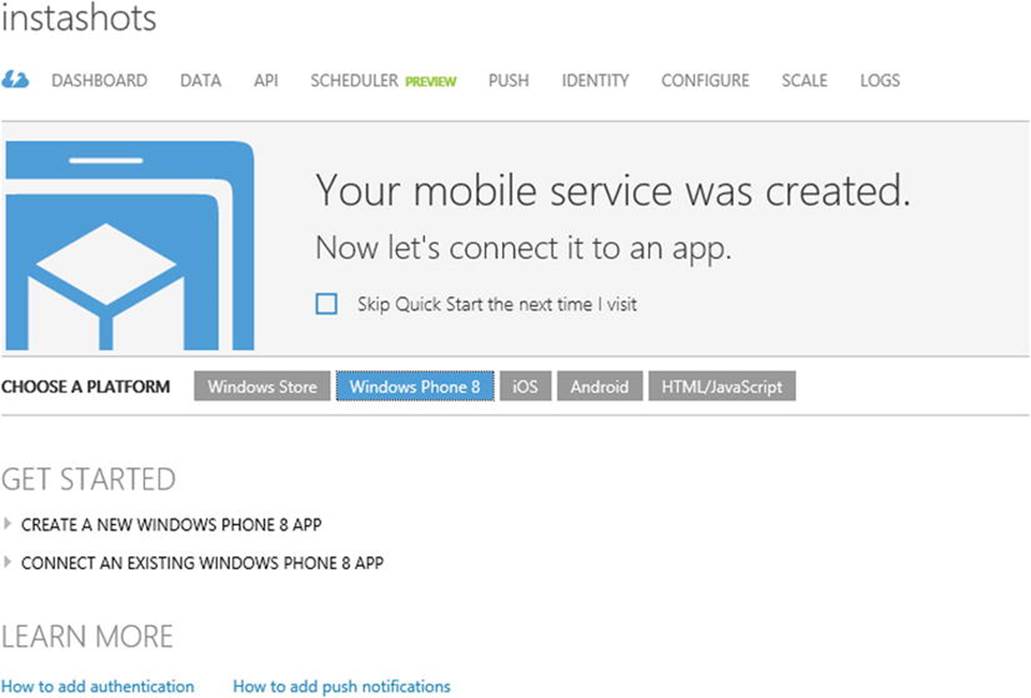Open How to add push notifications link
Screen dimensions: 1031x698
[342, 686]
